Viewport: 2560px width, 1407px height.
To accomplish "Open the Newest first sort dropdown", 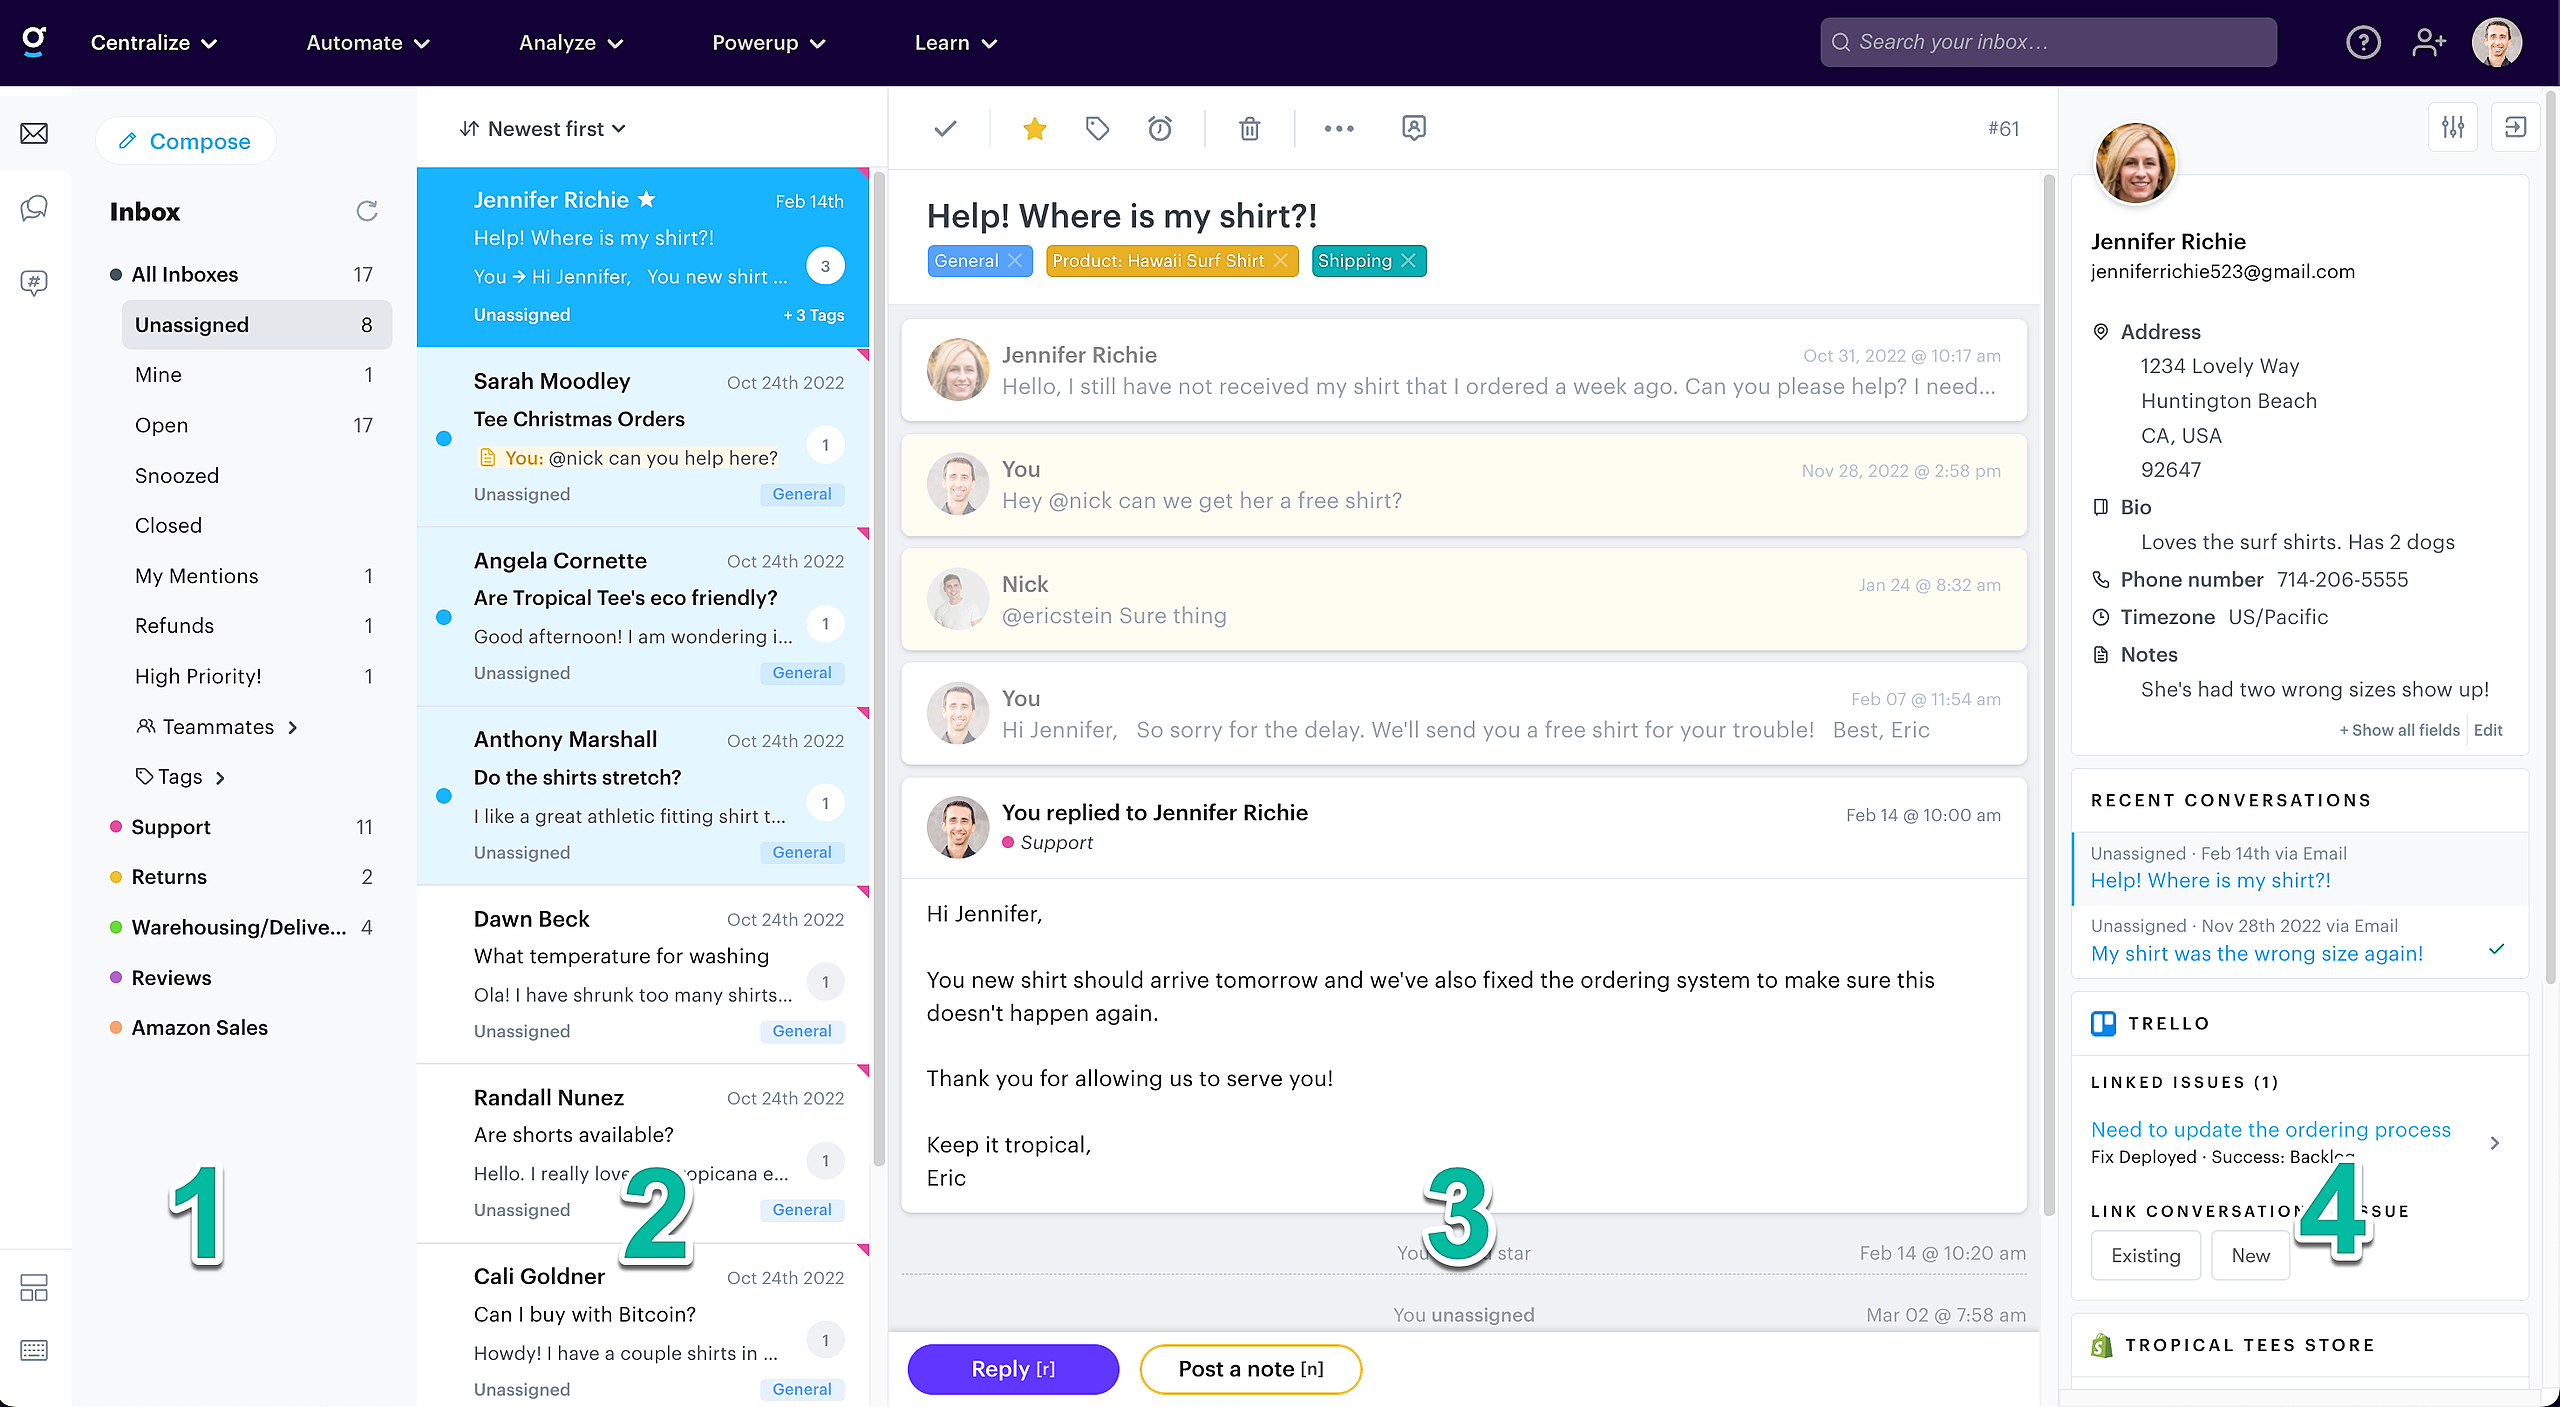I will coord(543,128).
